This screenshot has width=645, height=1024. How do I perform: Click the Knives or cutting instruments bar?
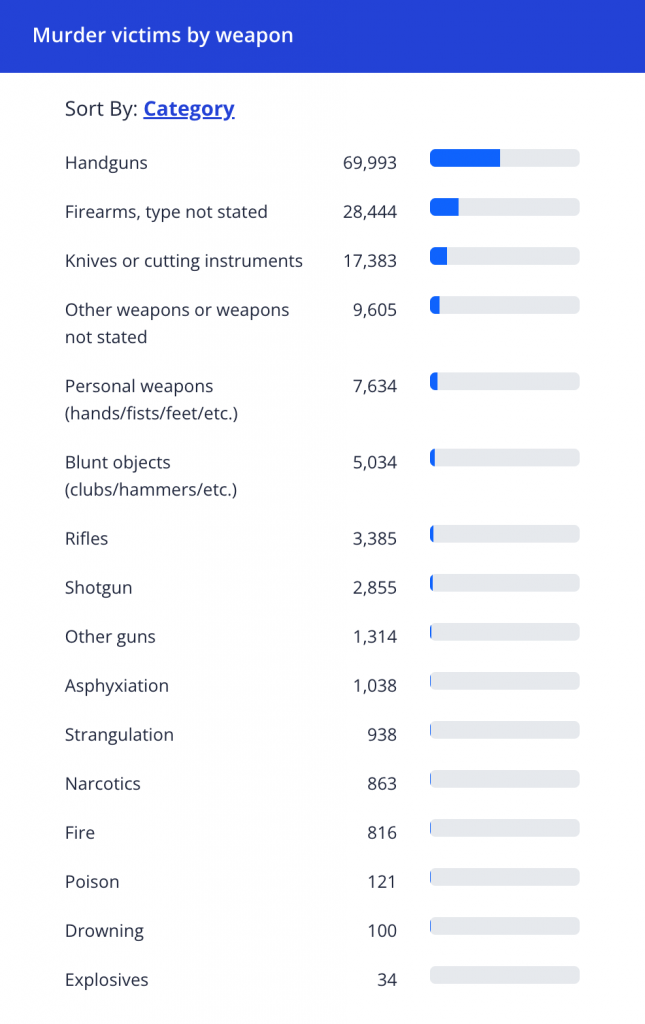504,256
